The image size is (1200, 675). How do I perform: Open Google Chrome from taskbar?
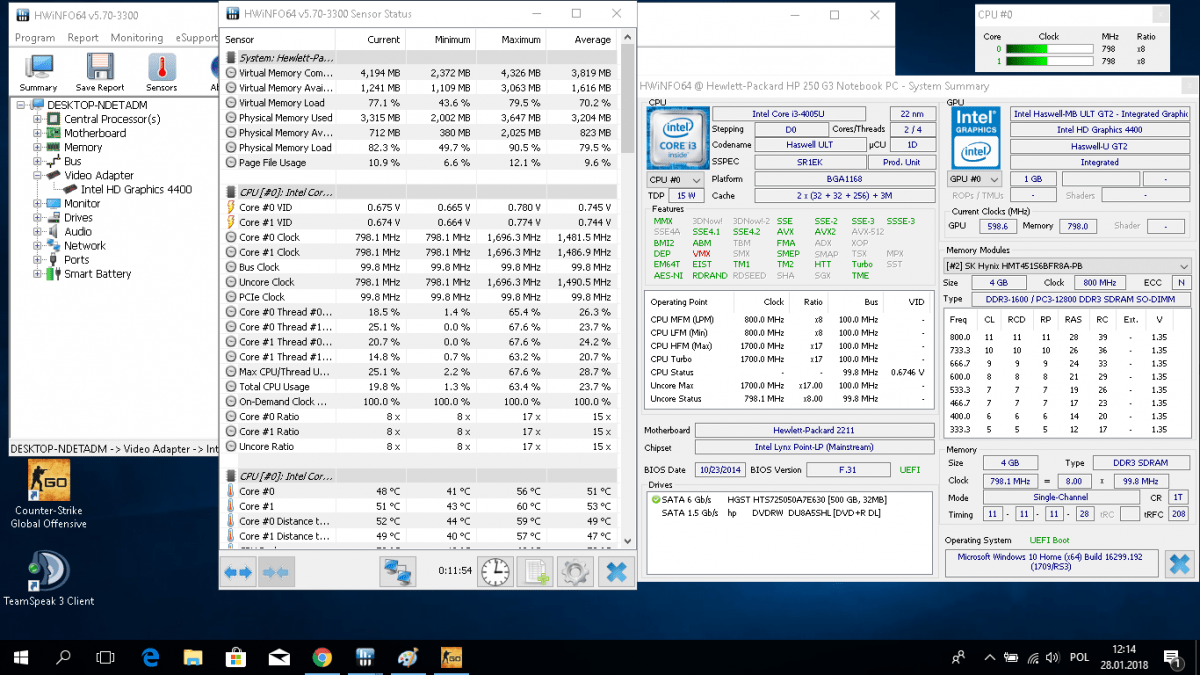click(322, 657)
